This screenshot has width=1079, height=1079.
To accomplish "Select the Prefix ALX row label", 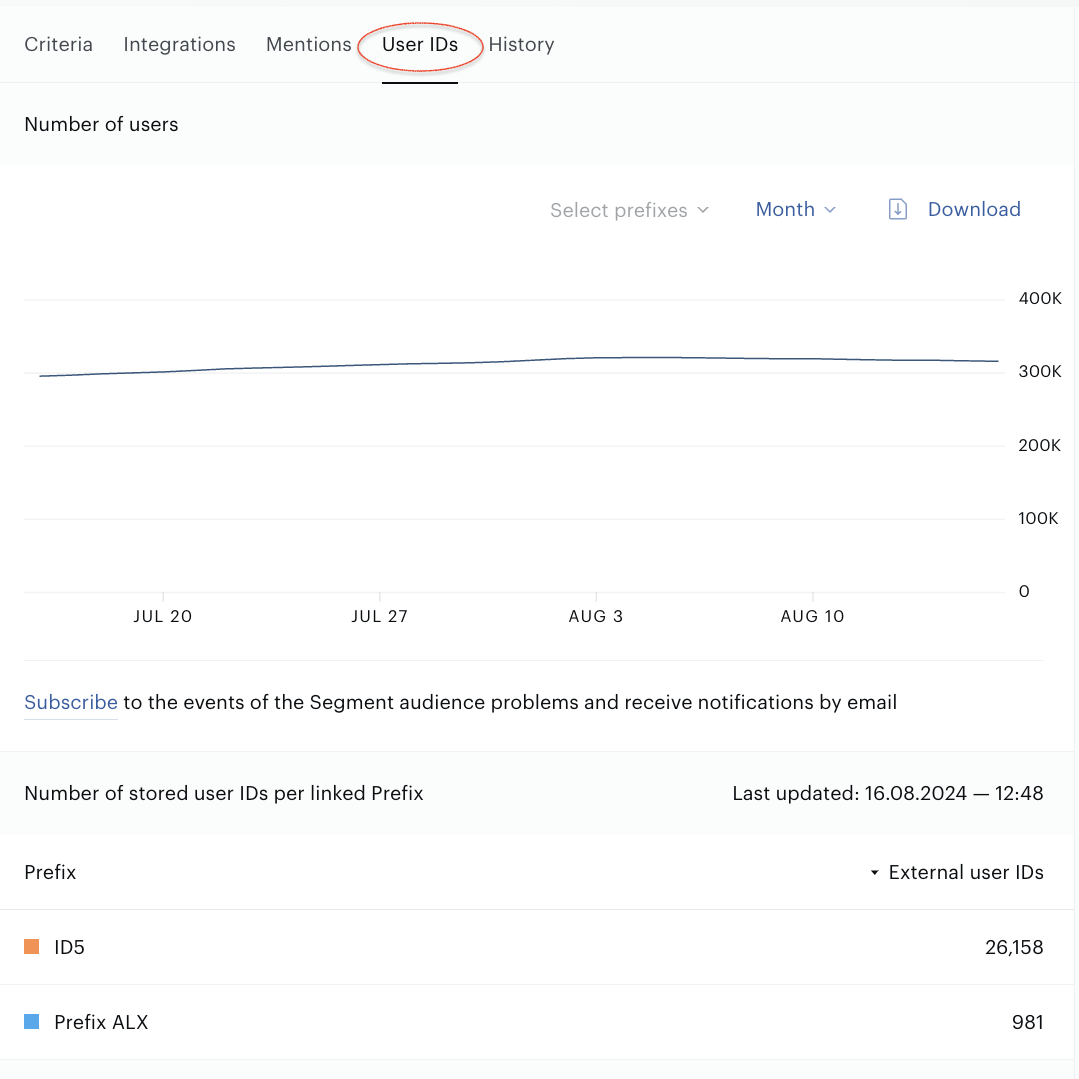I will tap(101, 1023).
